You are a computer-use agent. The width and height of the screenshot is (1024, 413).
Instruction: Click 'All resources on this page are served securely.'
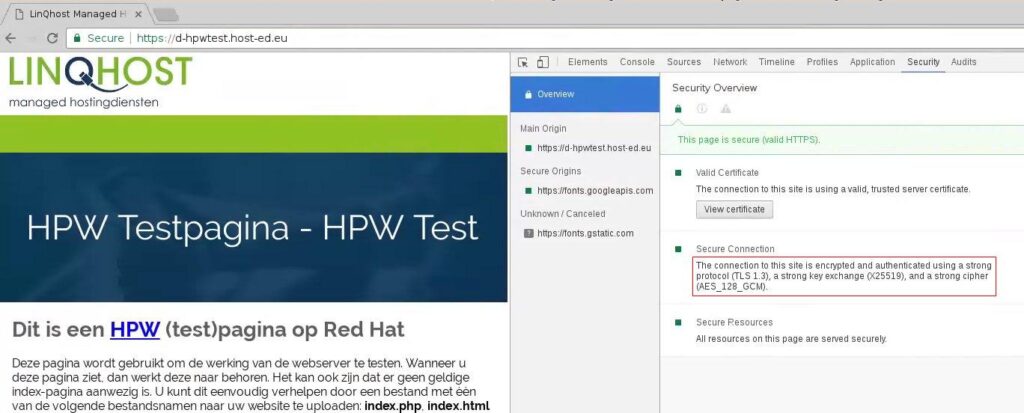tap(792, 339)
